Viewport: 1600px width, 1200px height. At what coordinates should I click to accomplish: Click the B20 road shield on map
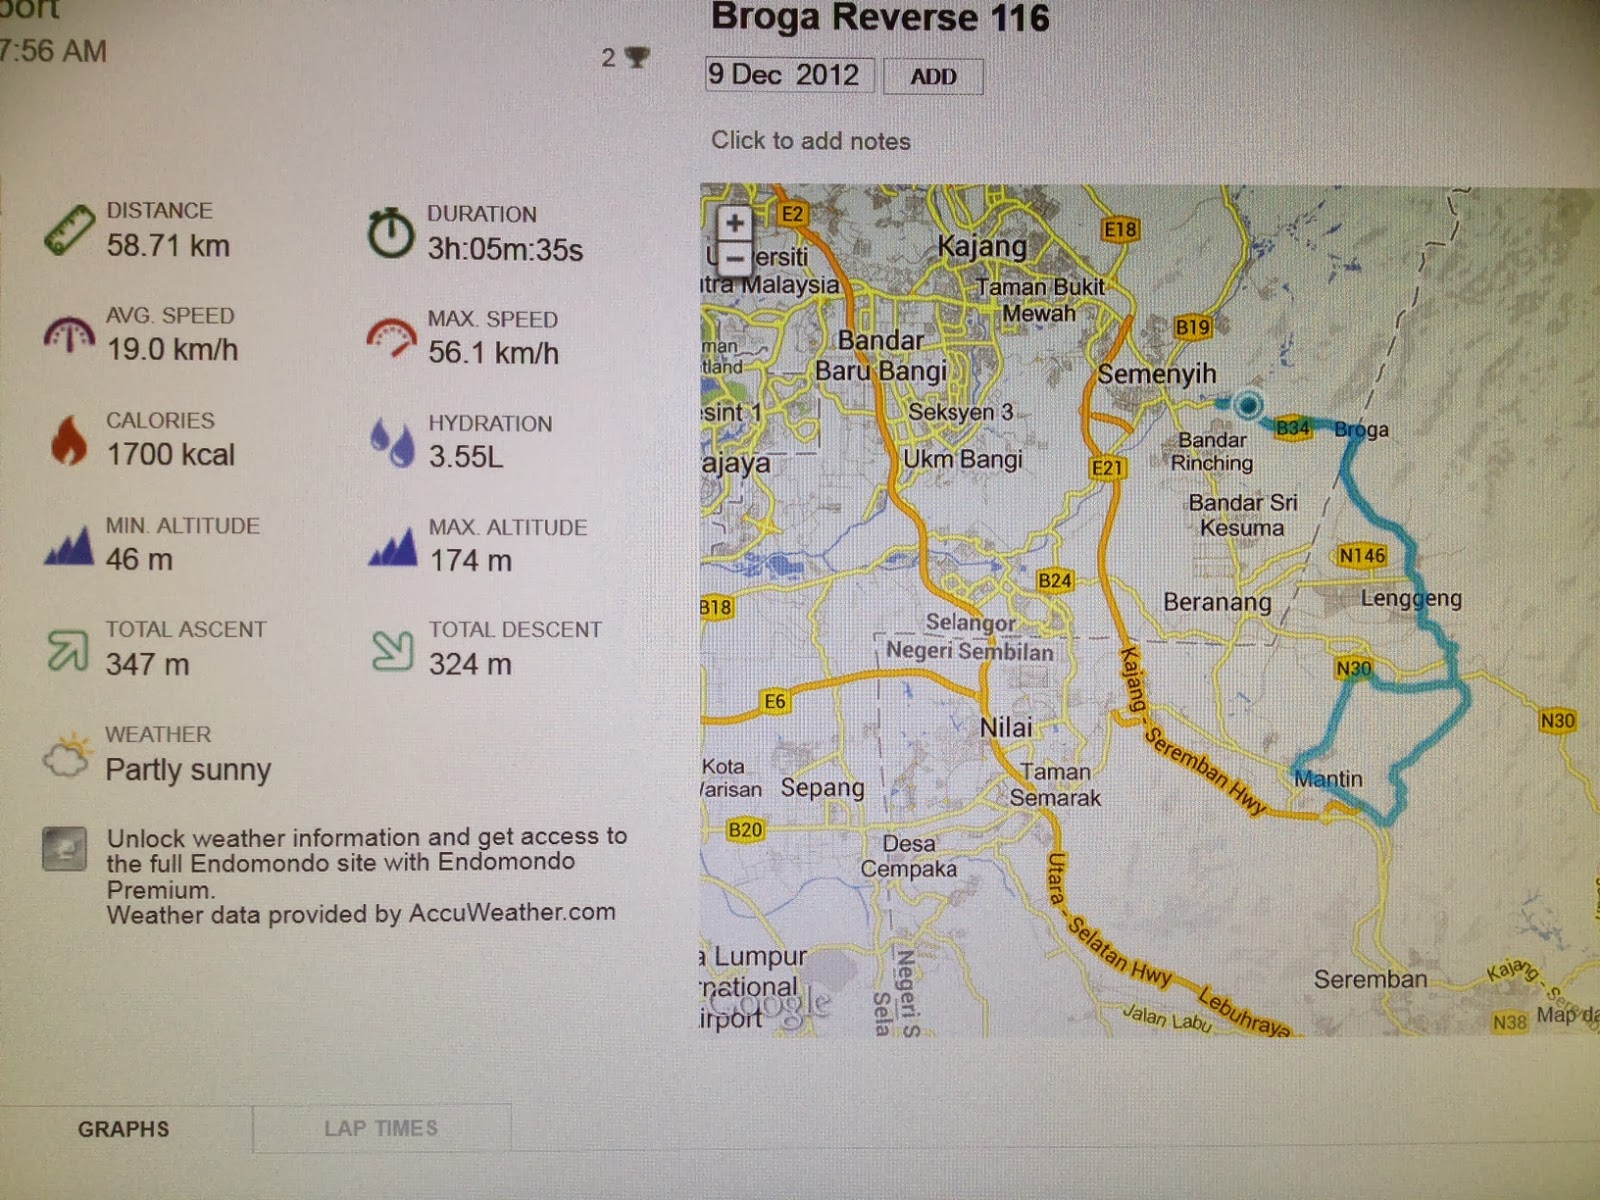(x=745, y=829)
